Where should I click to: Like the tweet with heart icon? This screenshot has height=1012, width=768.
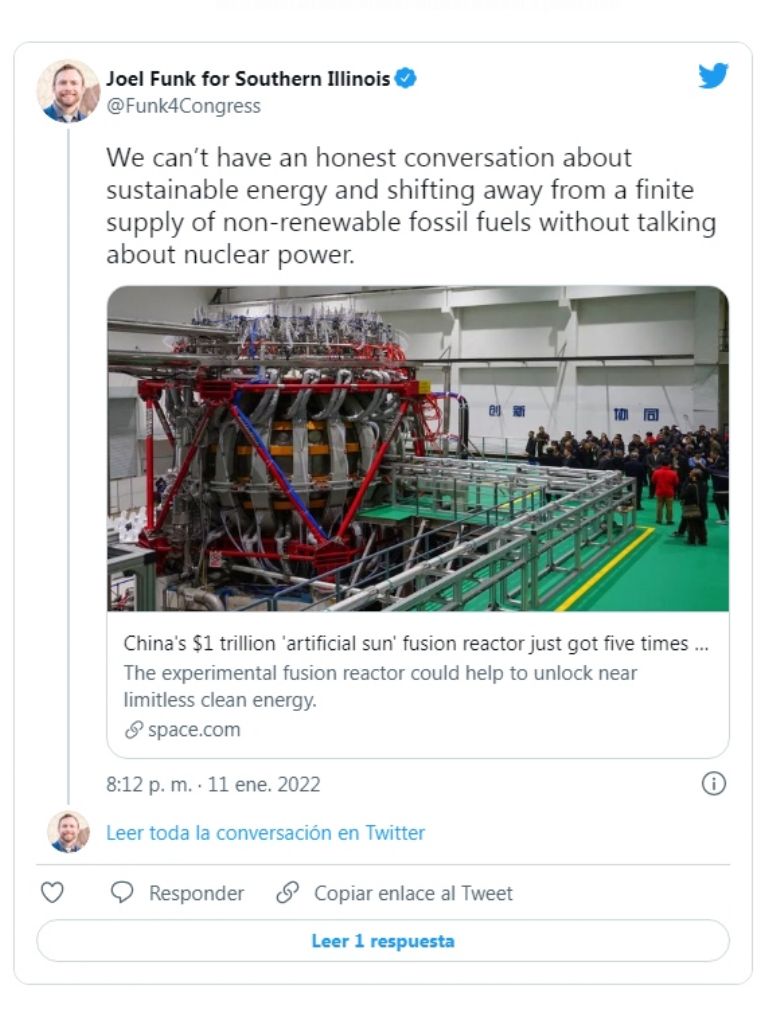click(x=52, y=893)
